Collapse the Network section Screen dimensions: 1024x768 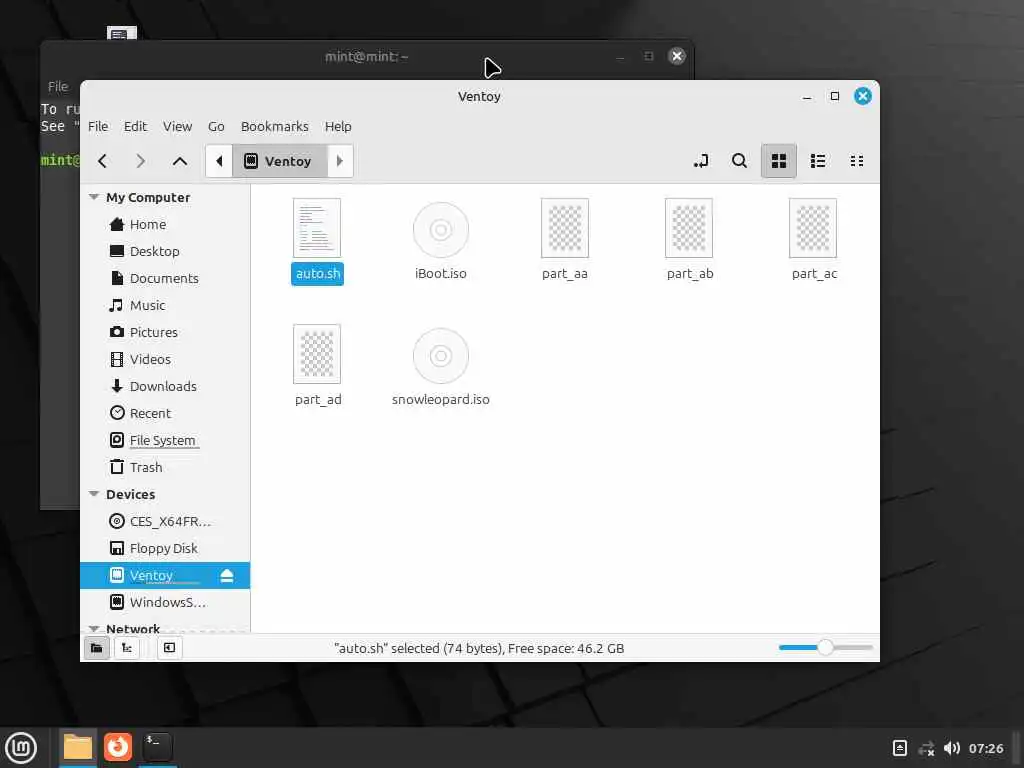94,629
